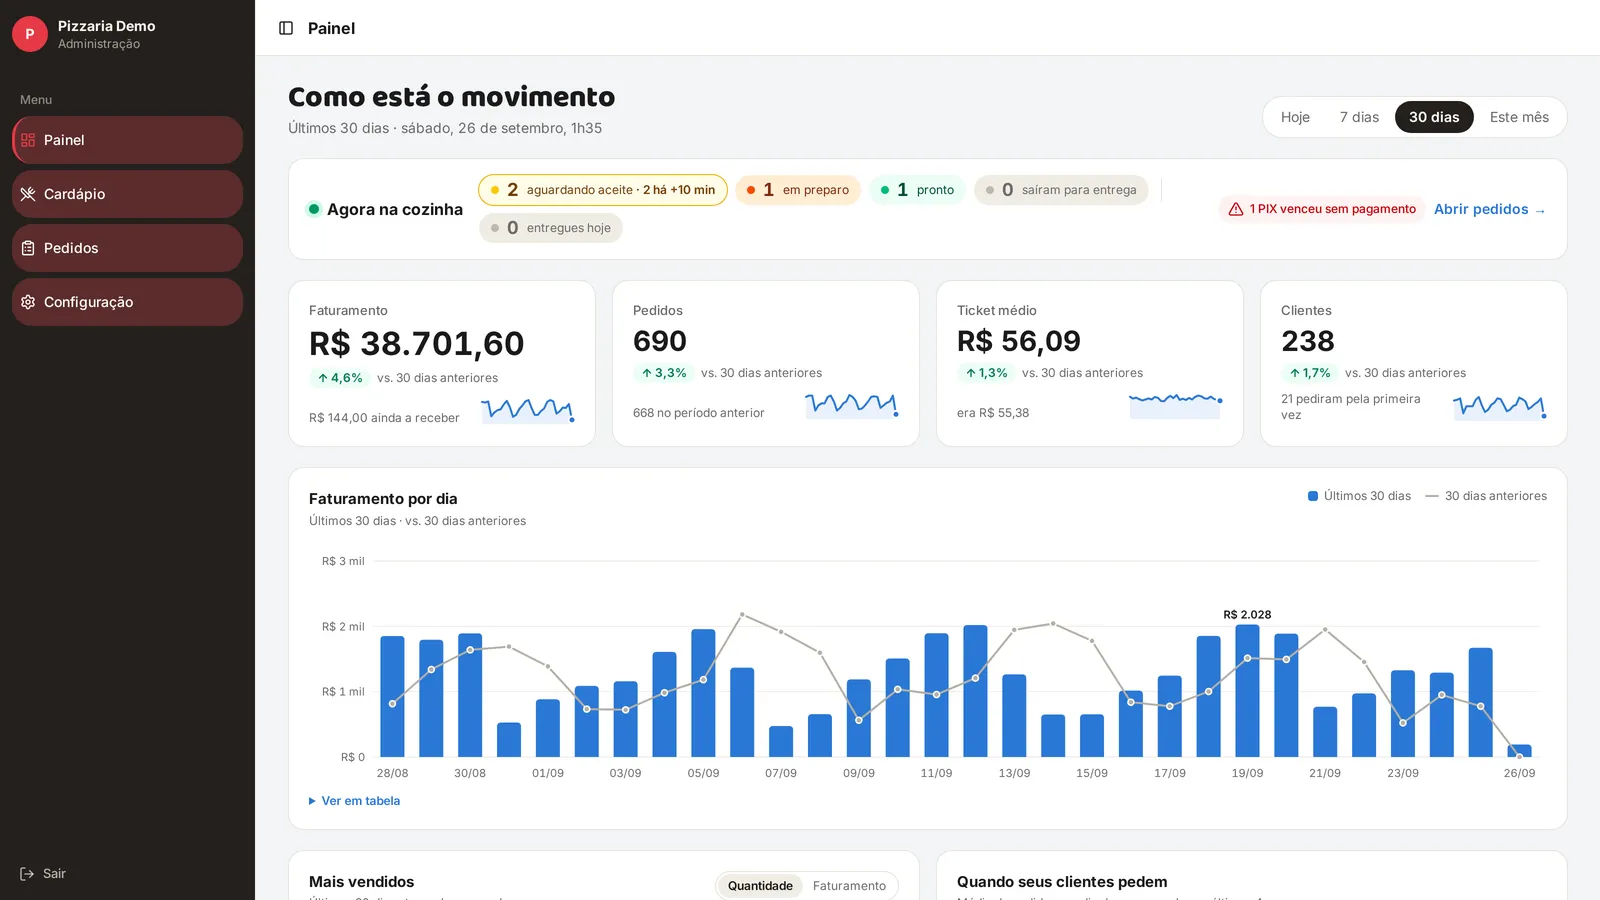1600x900 pixels.
Task: Open the Configuração menu item
Action: point(127,302)
